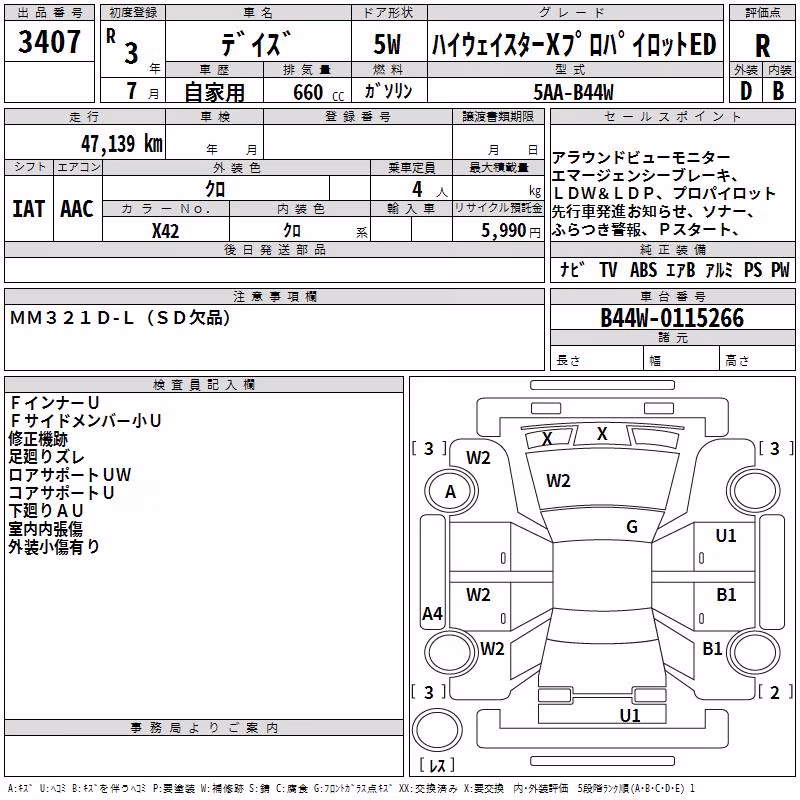Click left headlight mark X

[547, 438]
